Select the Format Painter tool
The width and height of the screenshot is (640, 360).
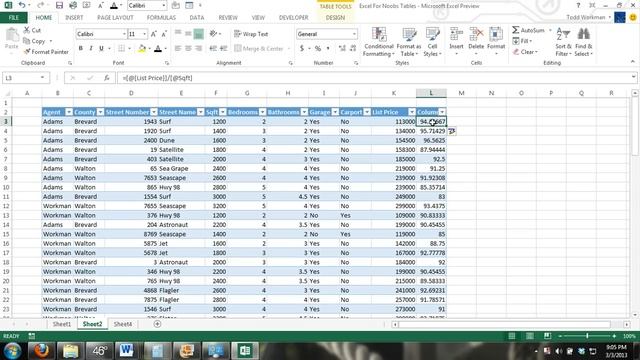click(x=46, y=52)
